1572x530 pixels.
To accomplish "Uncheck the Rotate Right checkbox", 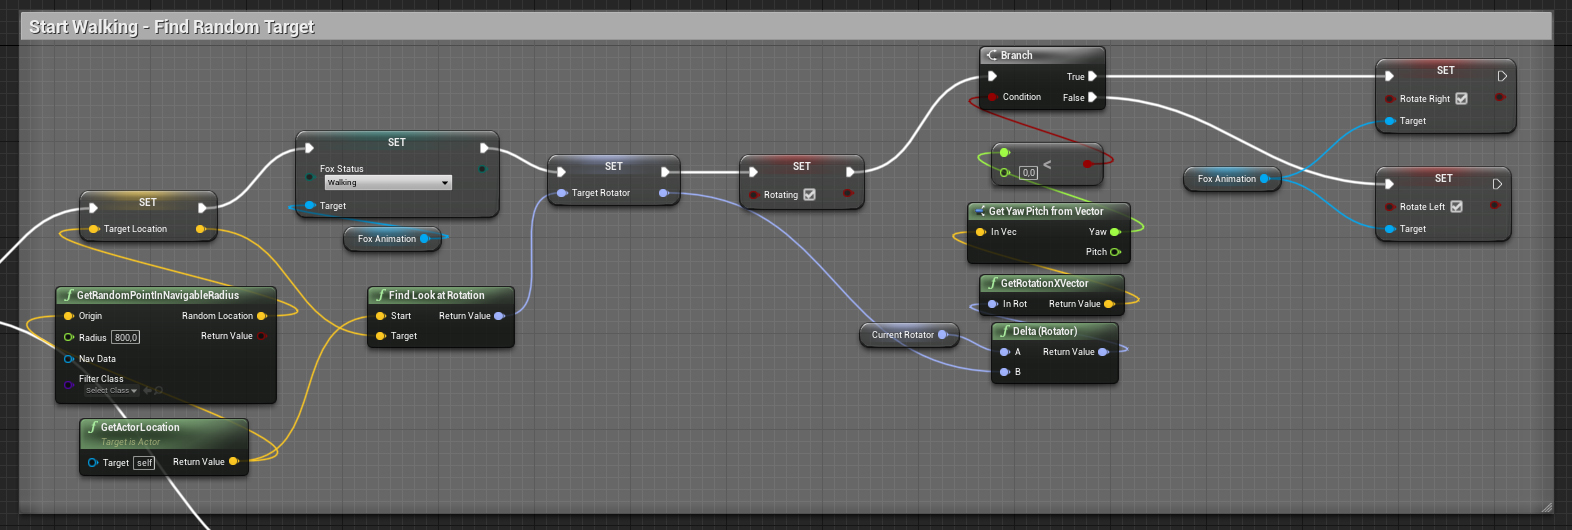I will click(1461, 99).
